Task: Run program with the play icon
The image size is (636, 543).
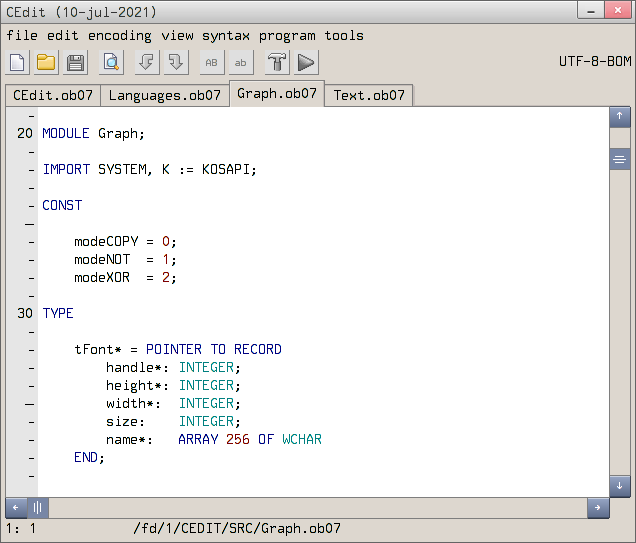Action: [306, 63]
